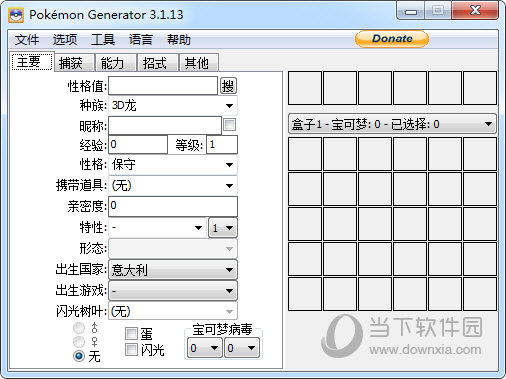Open the 帮助 menu
Image resolution: width=506 pixels, height=379 pixels.
pos(179,40)
